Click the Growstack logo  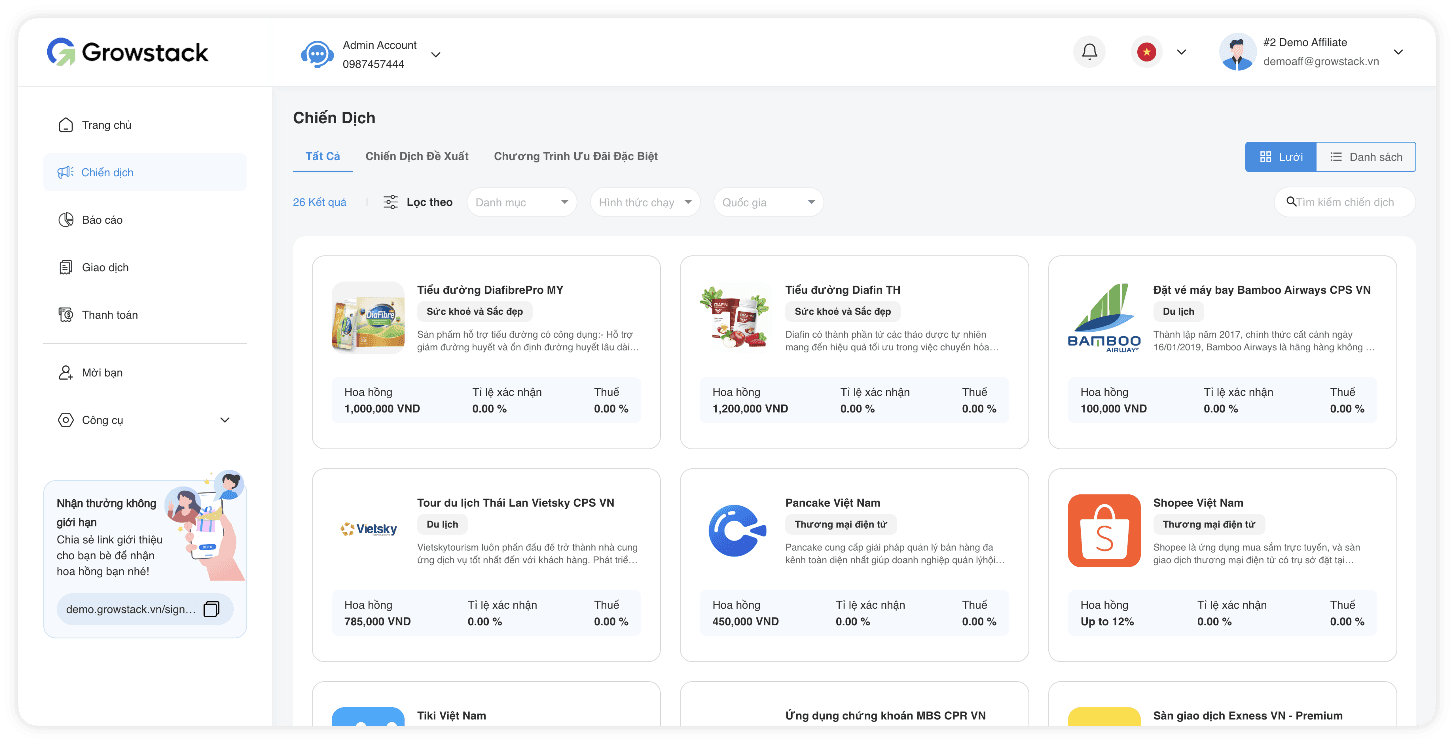(128, 52)
